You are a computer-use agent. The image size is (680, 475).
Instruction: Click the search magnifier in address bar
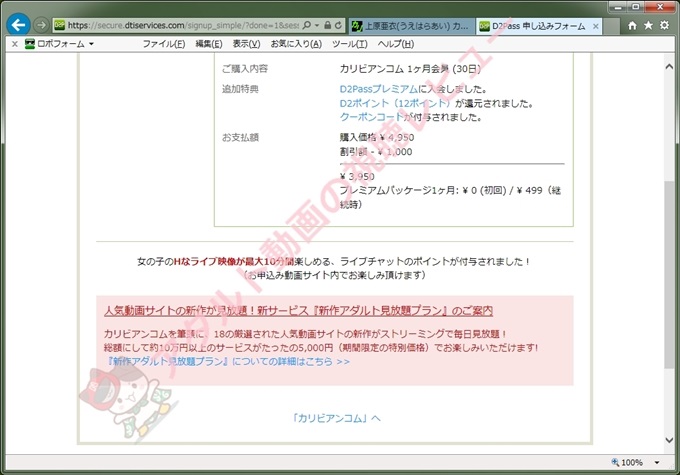[307, 25]
